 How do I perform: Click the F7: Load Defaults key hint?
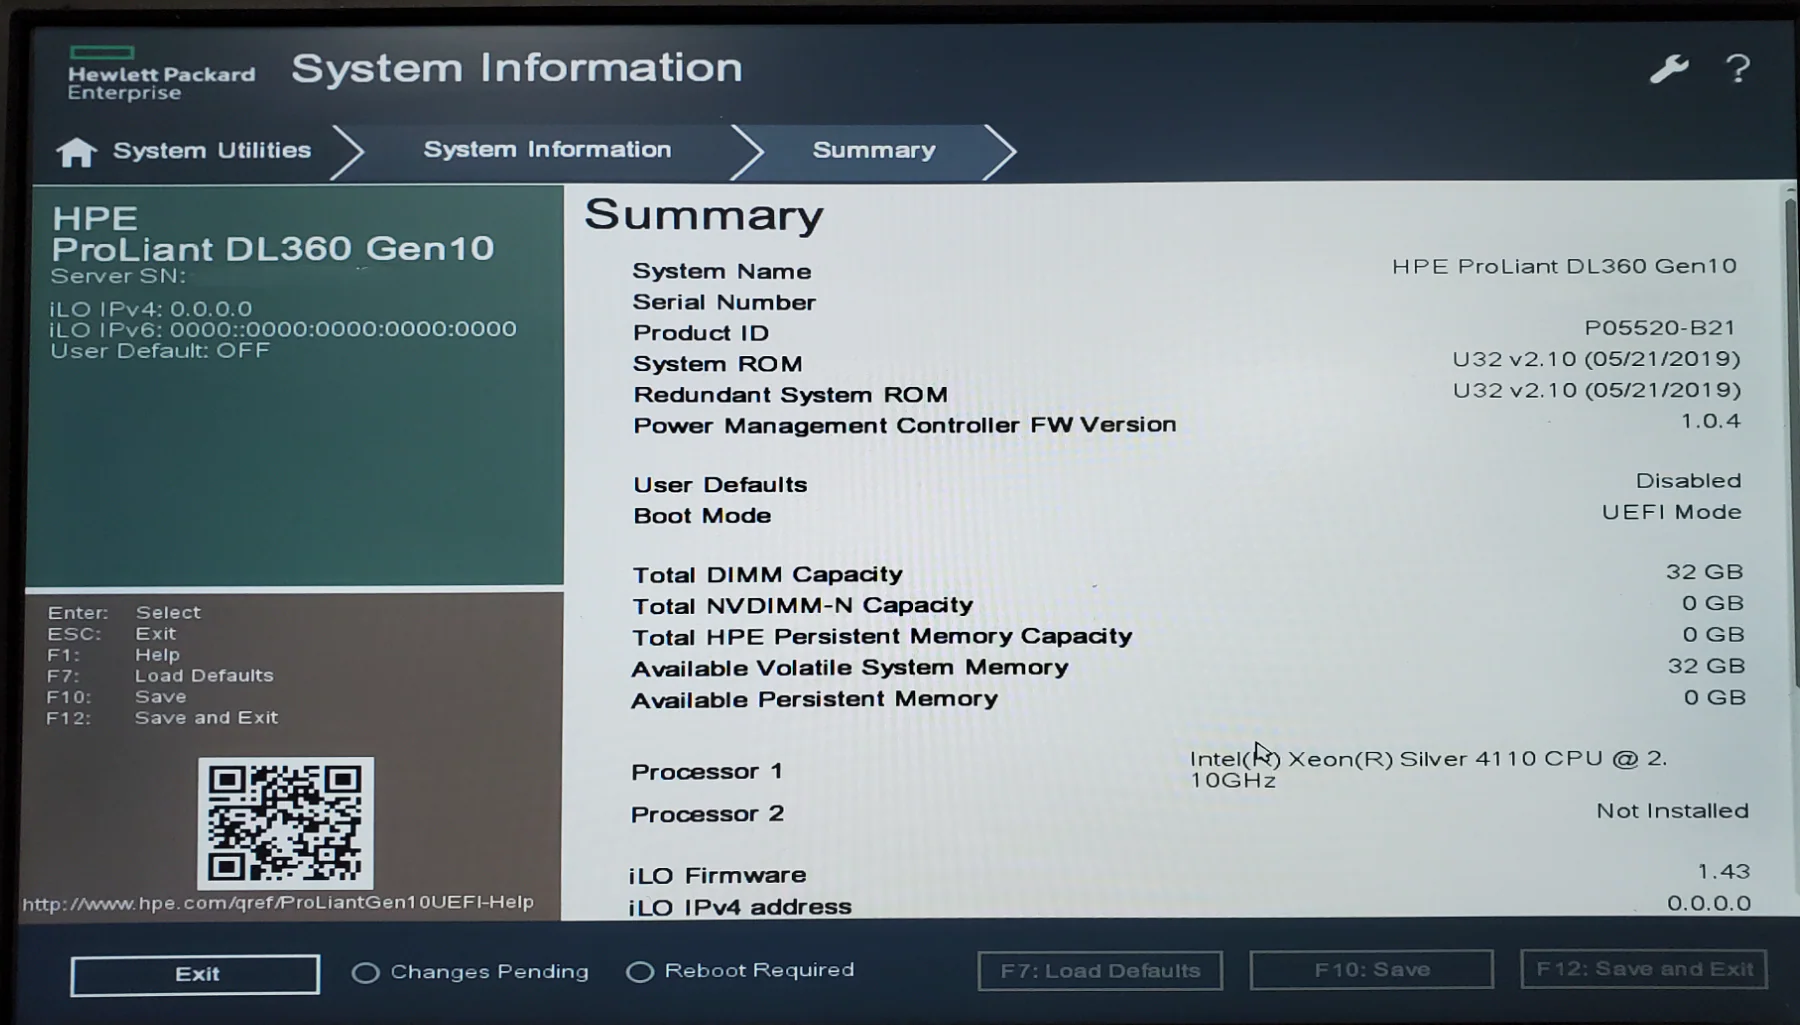[x=160, y=676]
